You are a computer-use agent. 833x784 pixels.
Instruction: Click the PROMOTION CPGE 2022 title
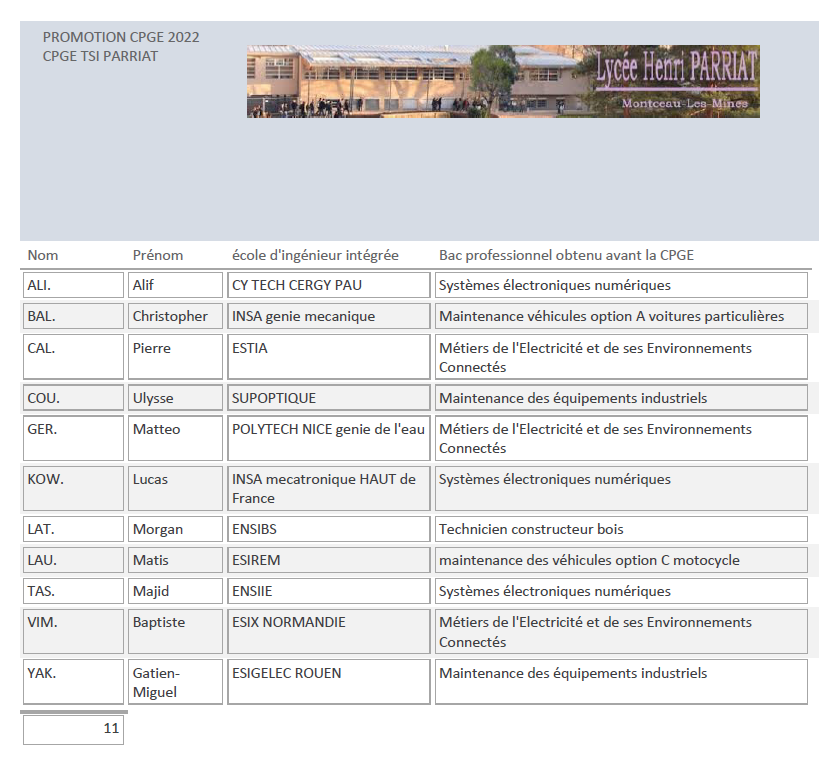point(121,37)
